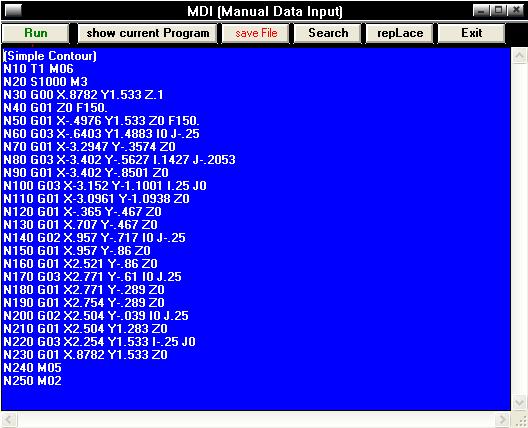Close the MDI window
The width and height of the screenshot is (528, 428).
point(515,11)
